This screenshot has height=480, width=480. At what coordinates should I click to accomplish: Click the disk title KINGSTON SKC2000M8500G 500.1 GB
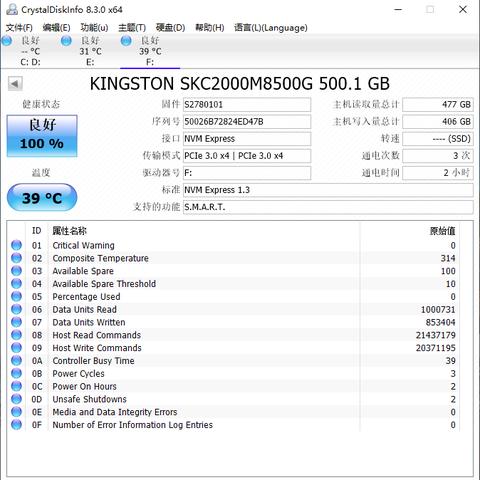pos(240,84)
